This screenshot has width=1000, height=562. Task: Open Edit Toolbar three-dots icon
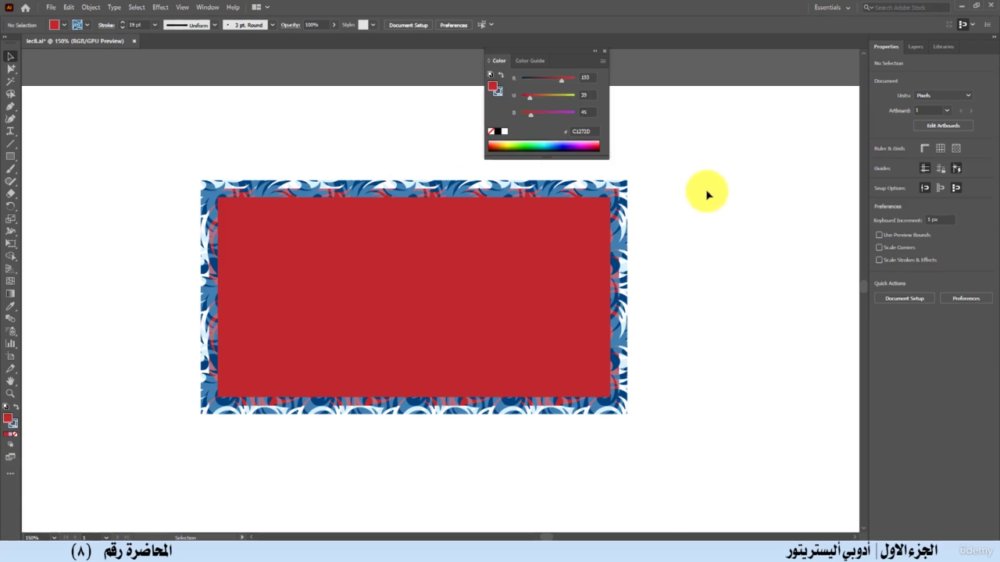click(x=10, y=474)
